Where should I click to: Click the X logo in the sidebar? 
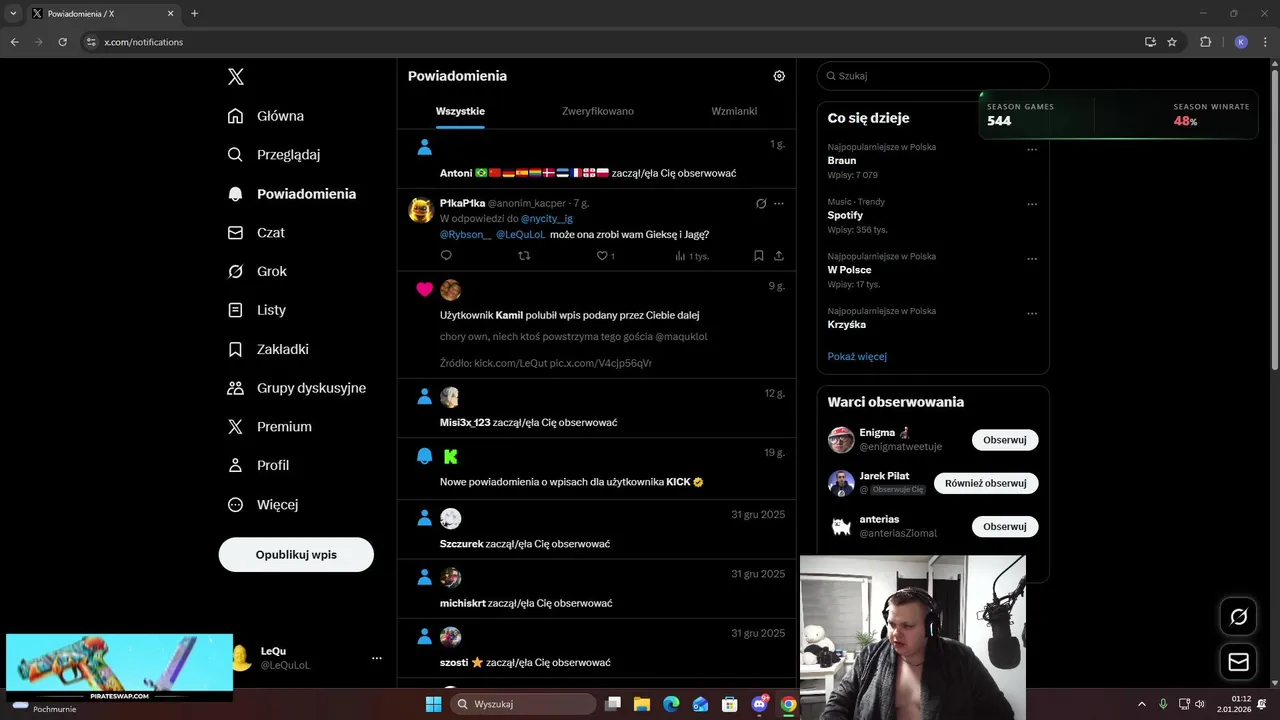[236, 77]
